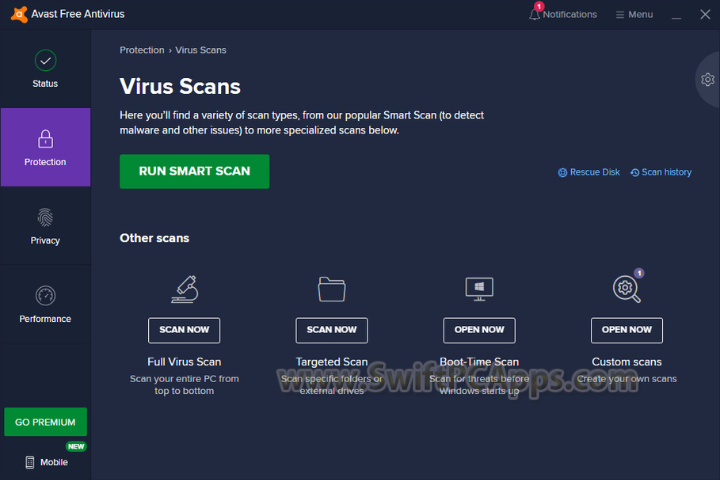This screenshot has height=480, width=720.
Task: Click the Other scans heading
Action: click(154, 238)
